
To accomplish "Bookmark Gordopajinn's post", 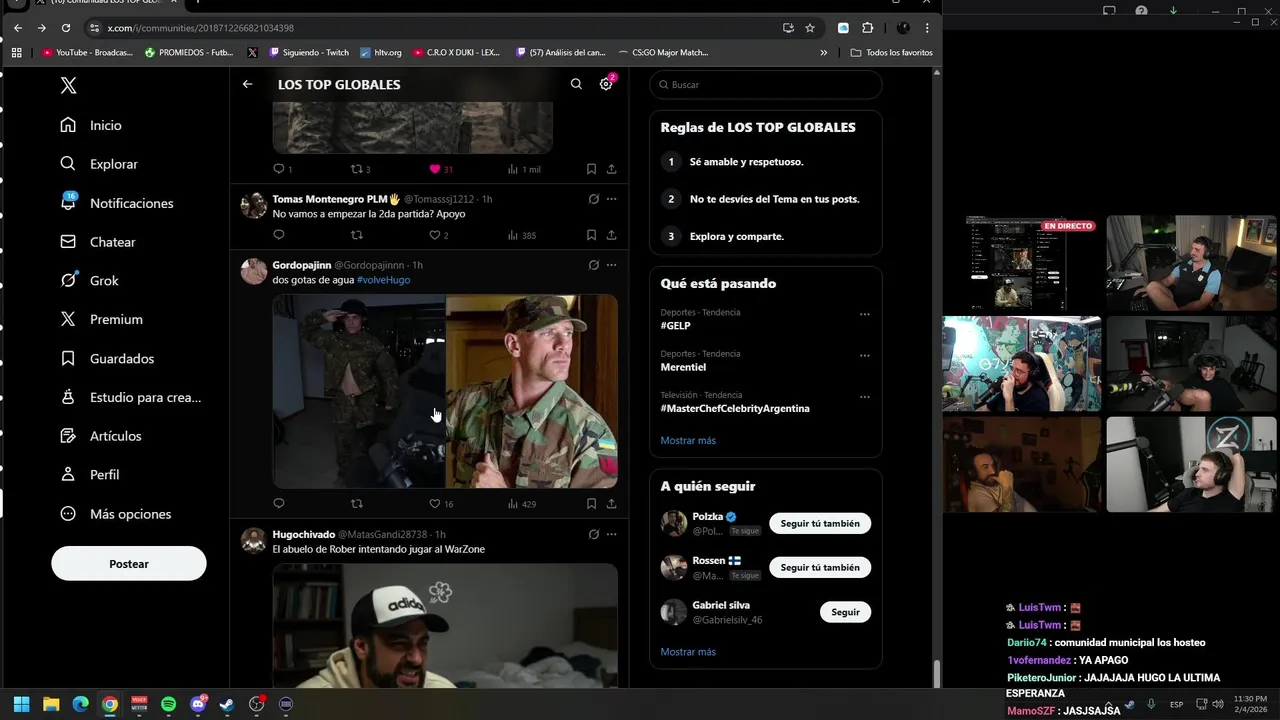I will 591,504.
